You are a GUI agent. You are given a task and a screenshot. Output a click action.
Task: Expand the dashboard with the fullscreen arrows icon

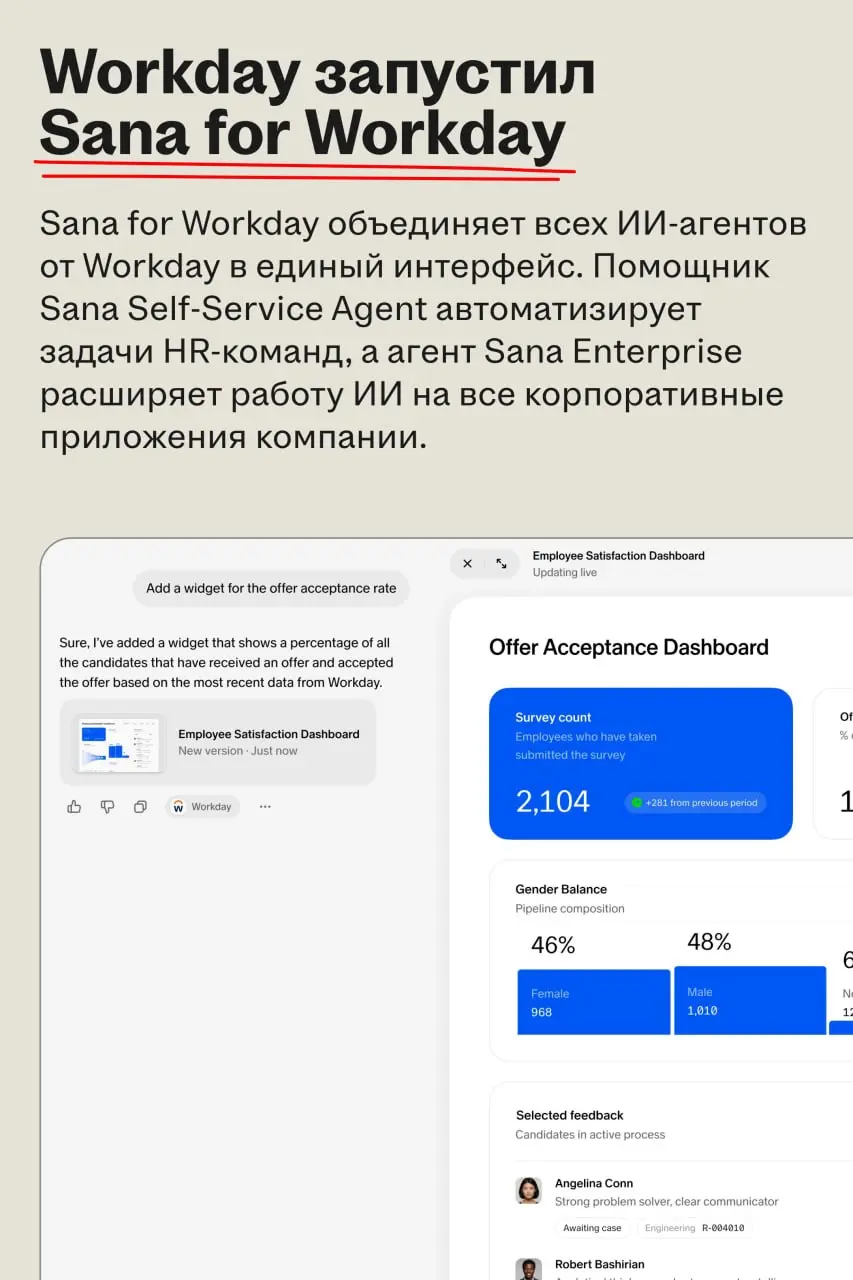(502, 563)
